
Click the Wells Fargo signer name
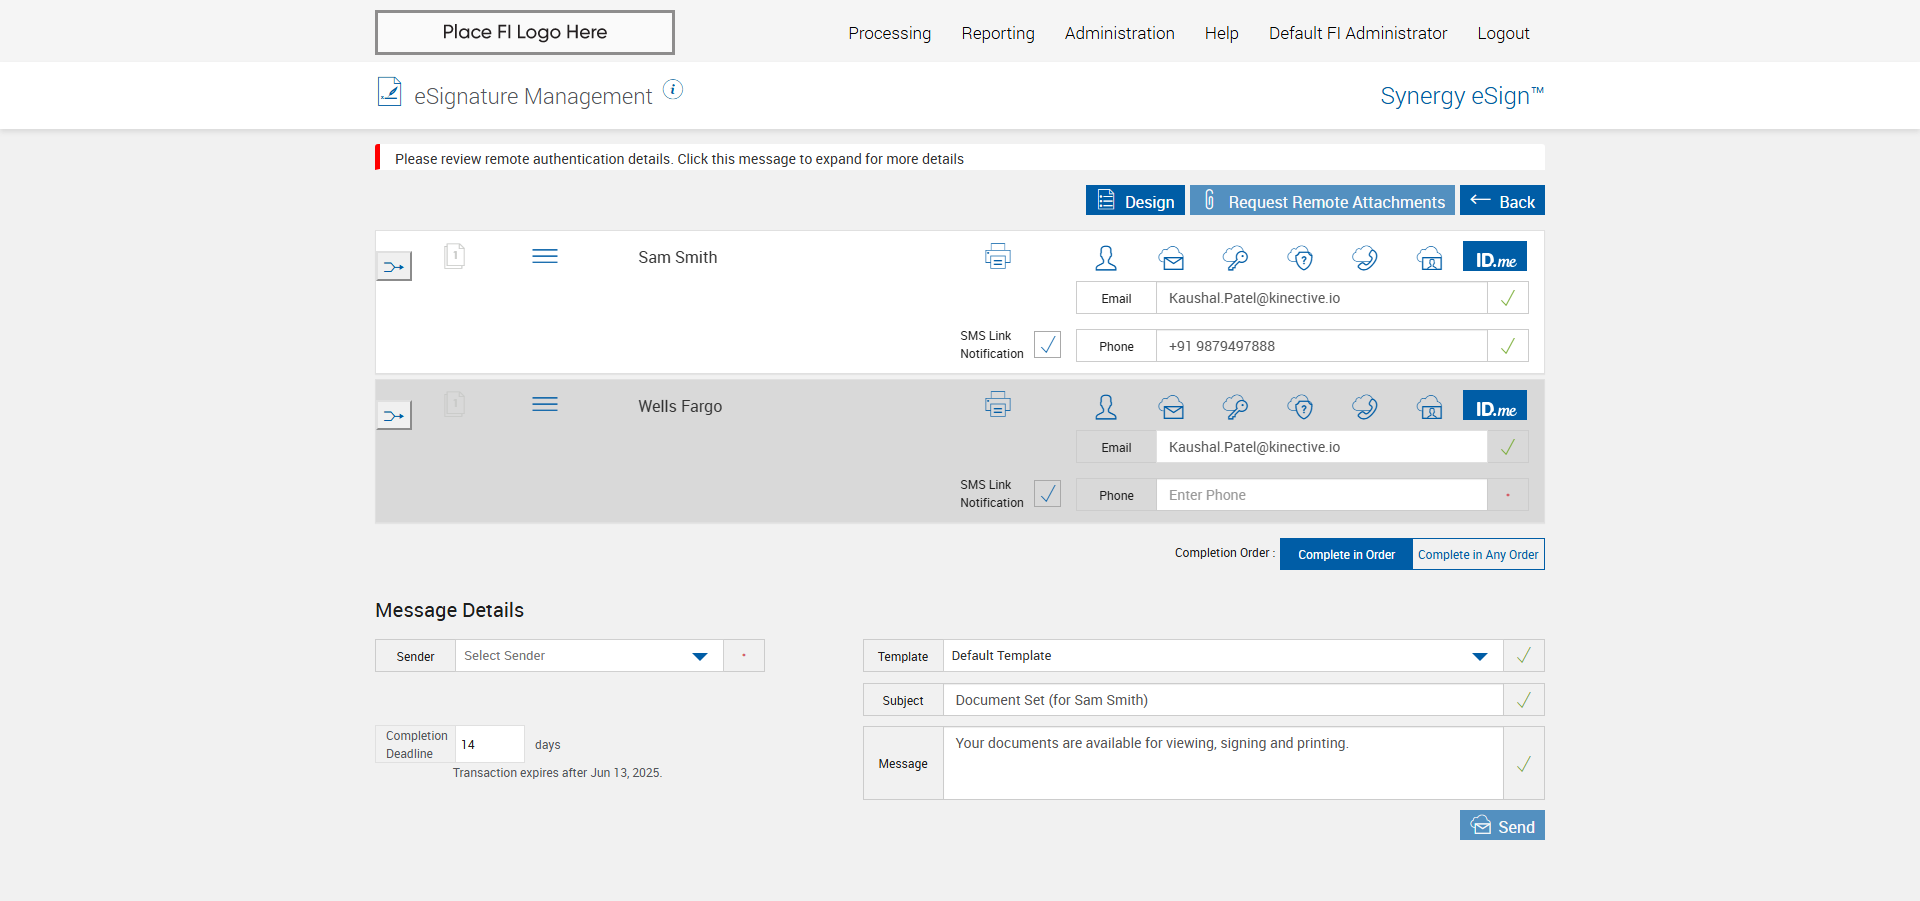pos(680,406)
